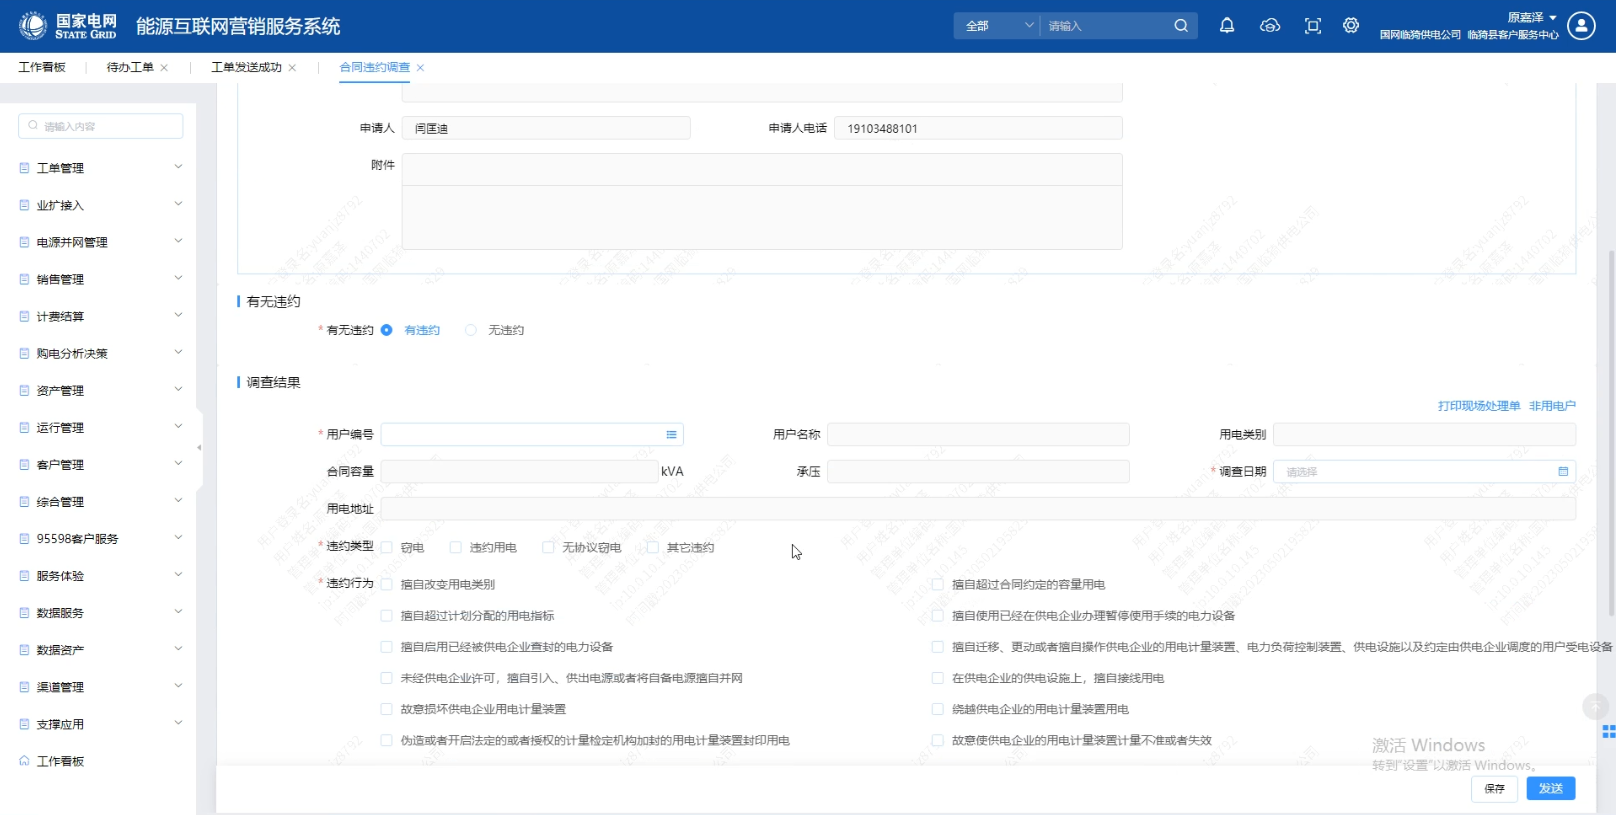
Task: Enable the 擅自改变用电类别 checkbox
Action: [387, 585]
